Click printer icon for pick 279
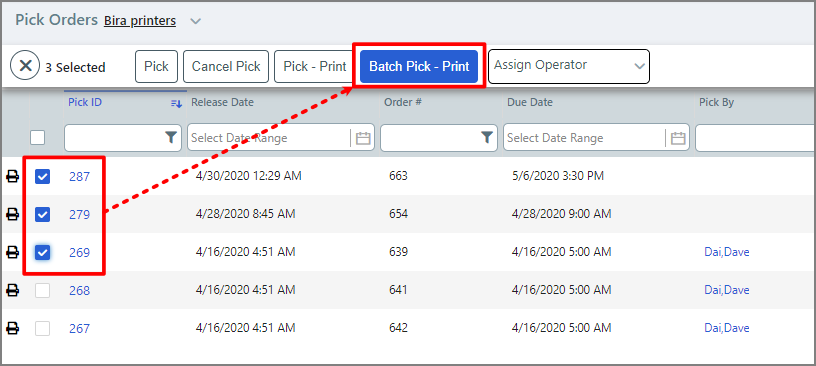Screen dimensions: 816x366 point(12,214)
